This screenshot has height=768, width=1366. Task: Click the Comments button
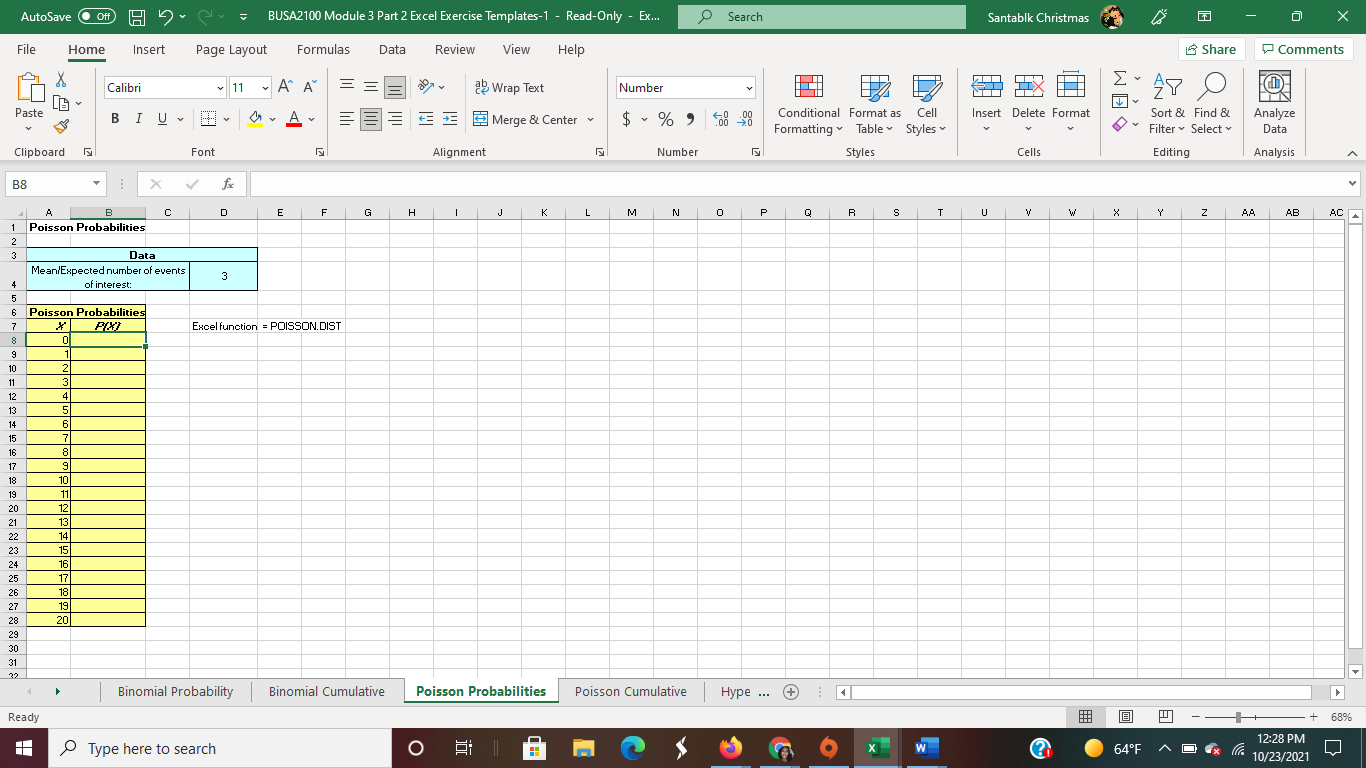coord(1302,49)
